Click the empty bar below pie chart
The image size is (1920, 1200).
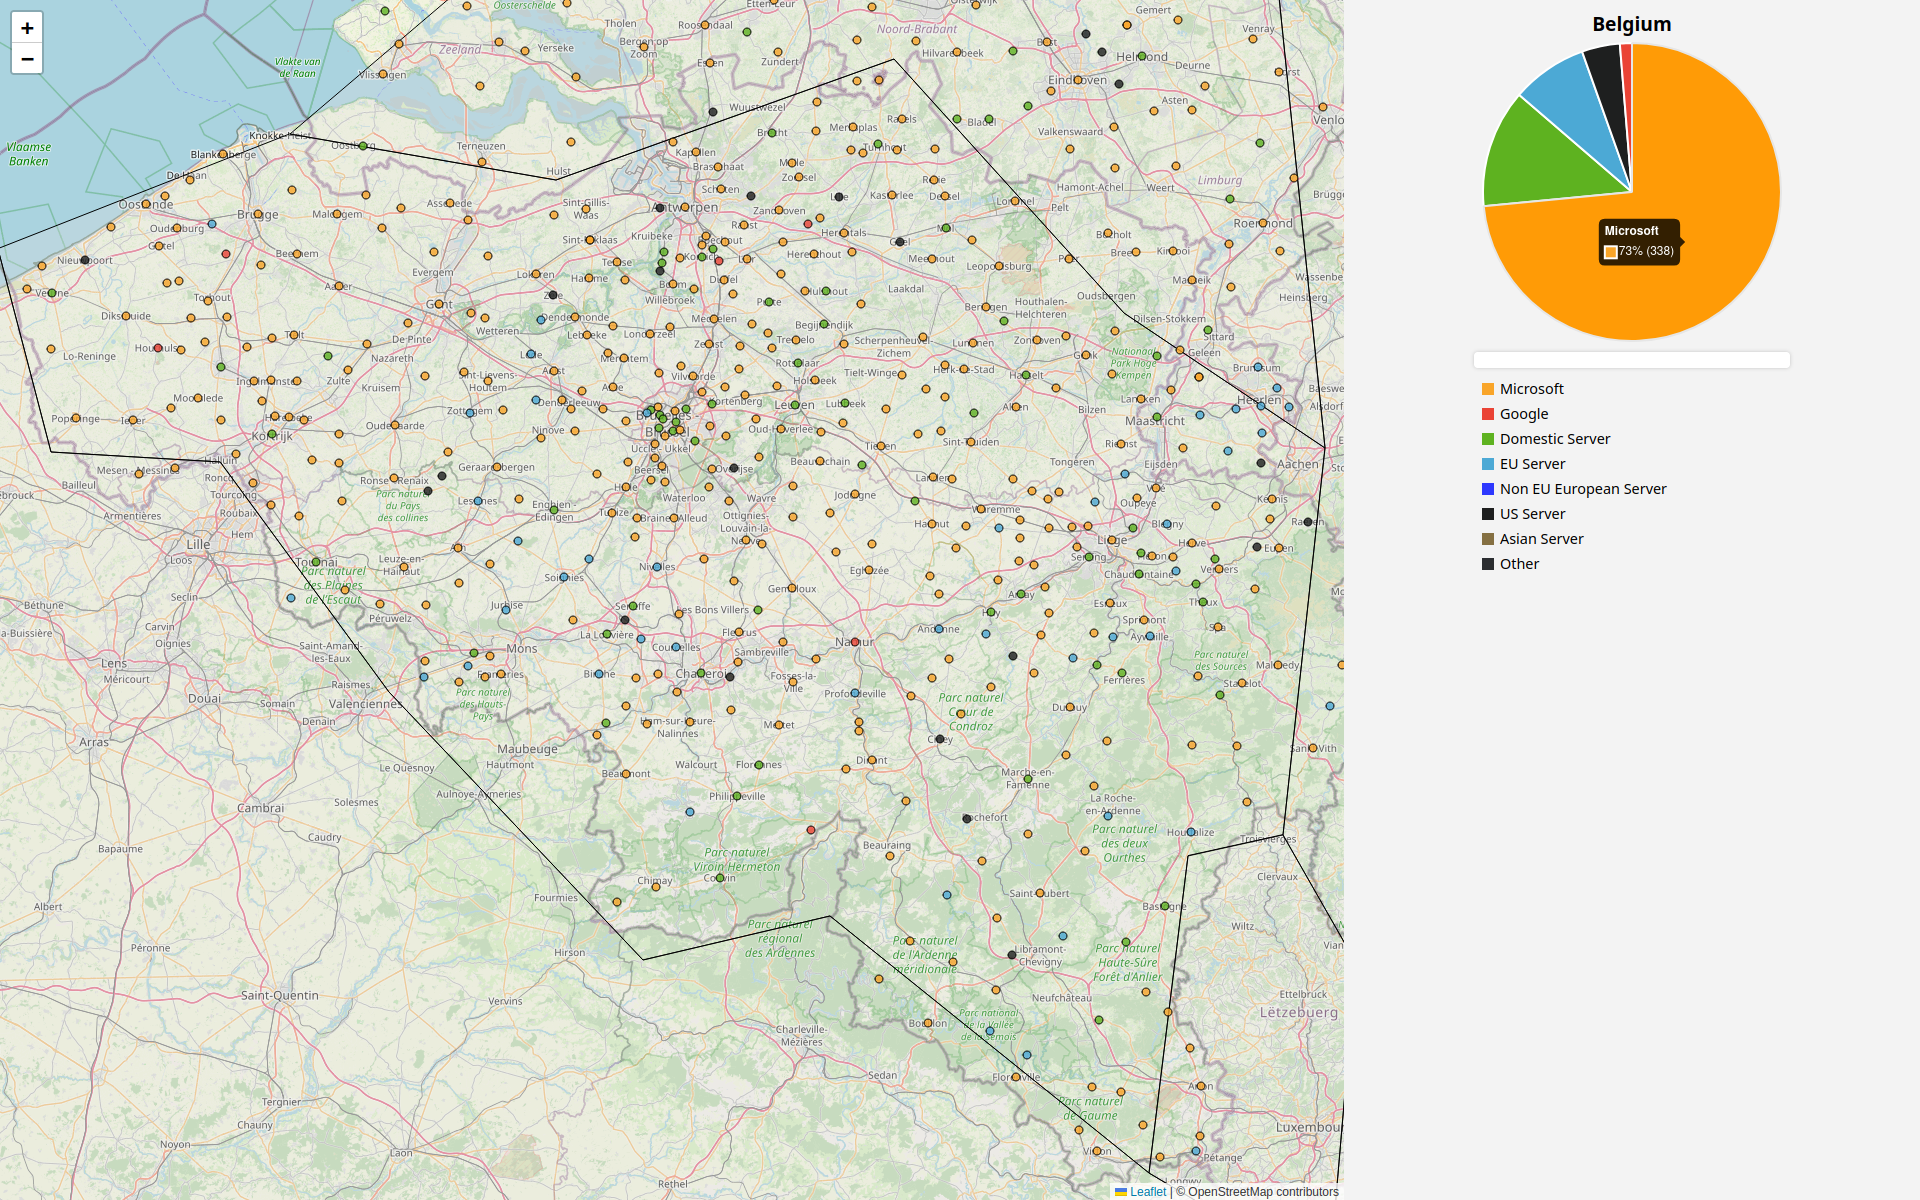1631,360
